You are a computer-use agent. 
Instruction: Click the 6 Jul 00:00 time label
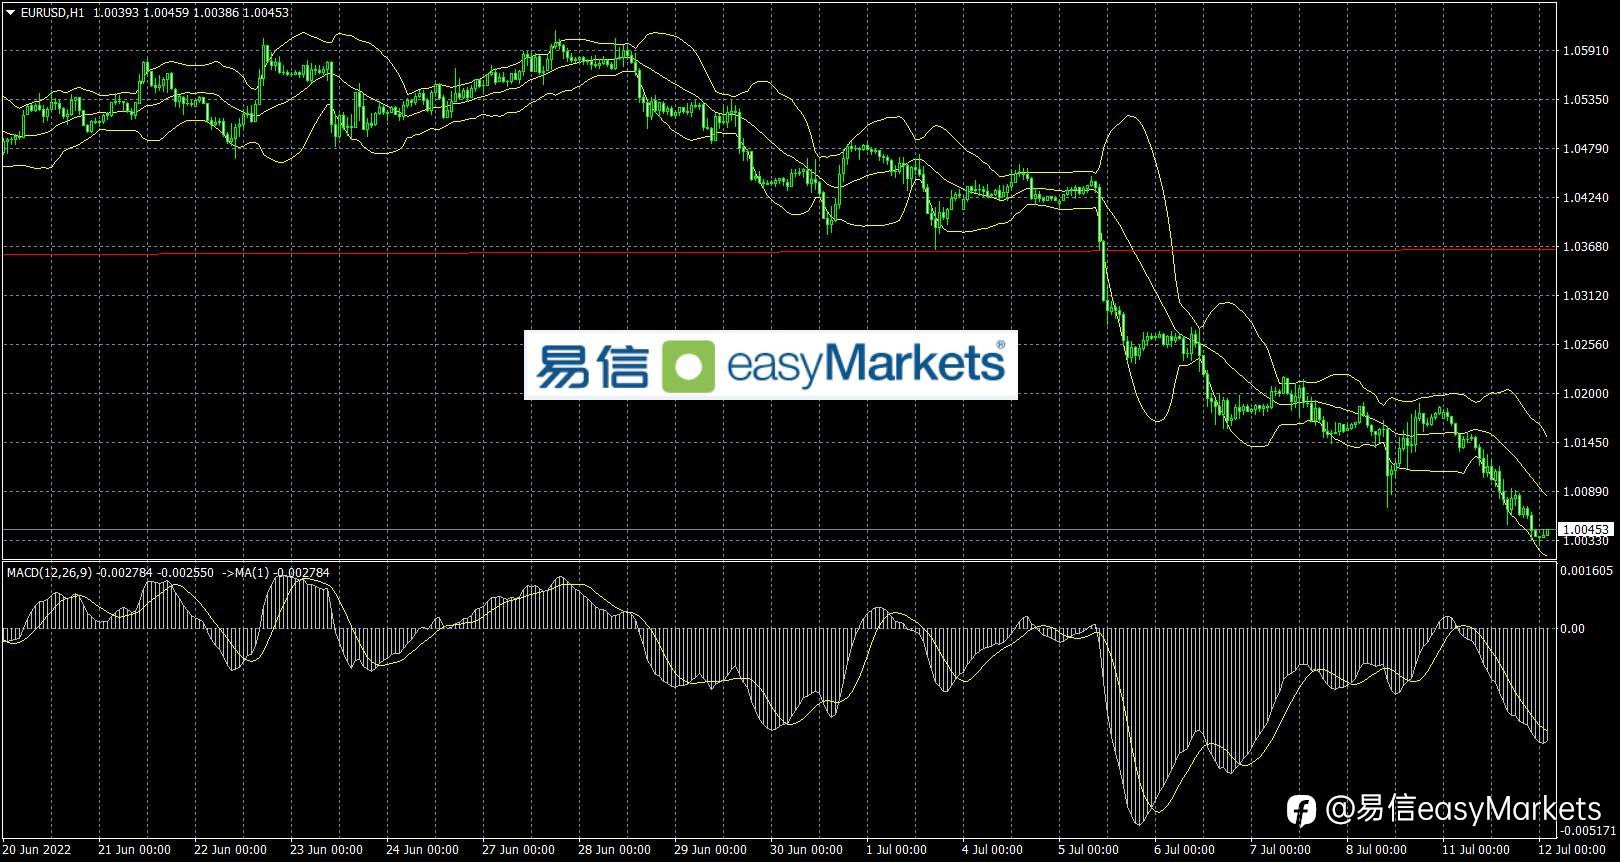[x=1184, y=850]
